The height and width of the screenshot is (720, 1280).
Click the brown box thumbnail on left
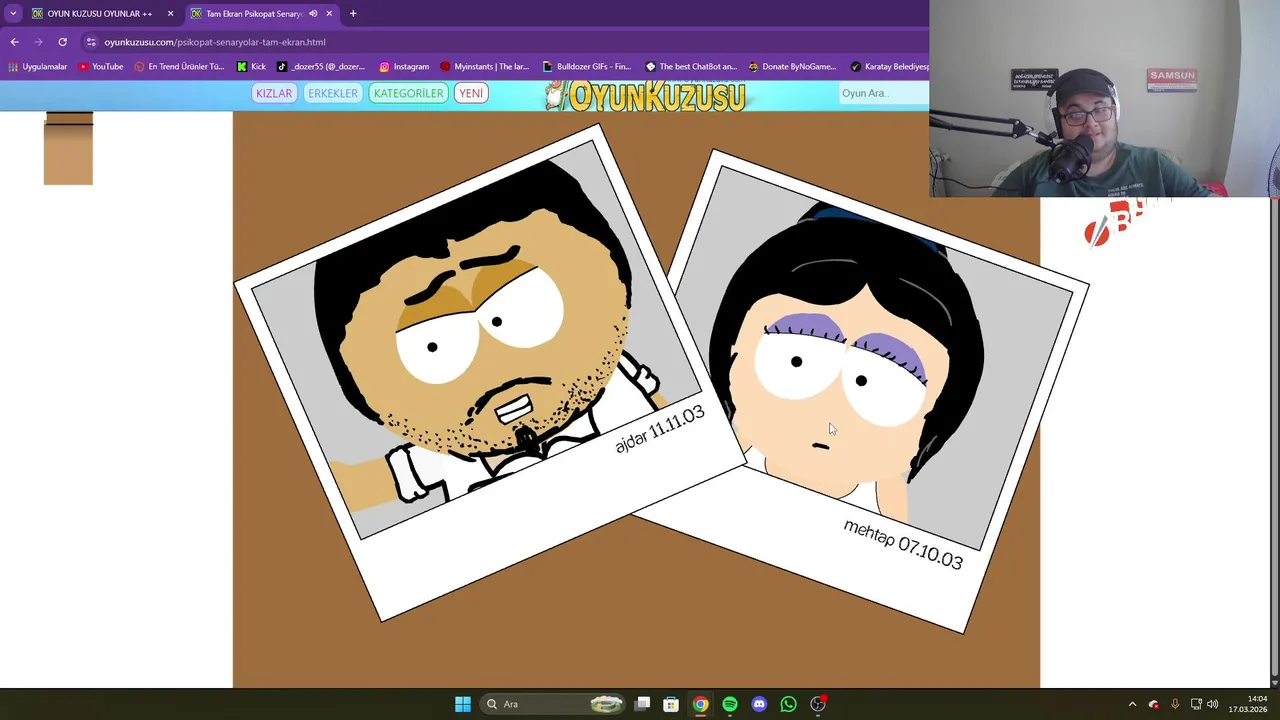(x=68, y=148)
